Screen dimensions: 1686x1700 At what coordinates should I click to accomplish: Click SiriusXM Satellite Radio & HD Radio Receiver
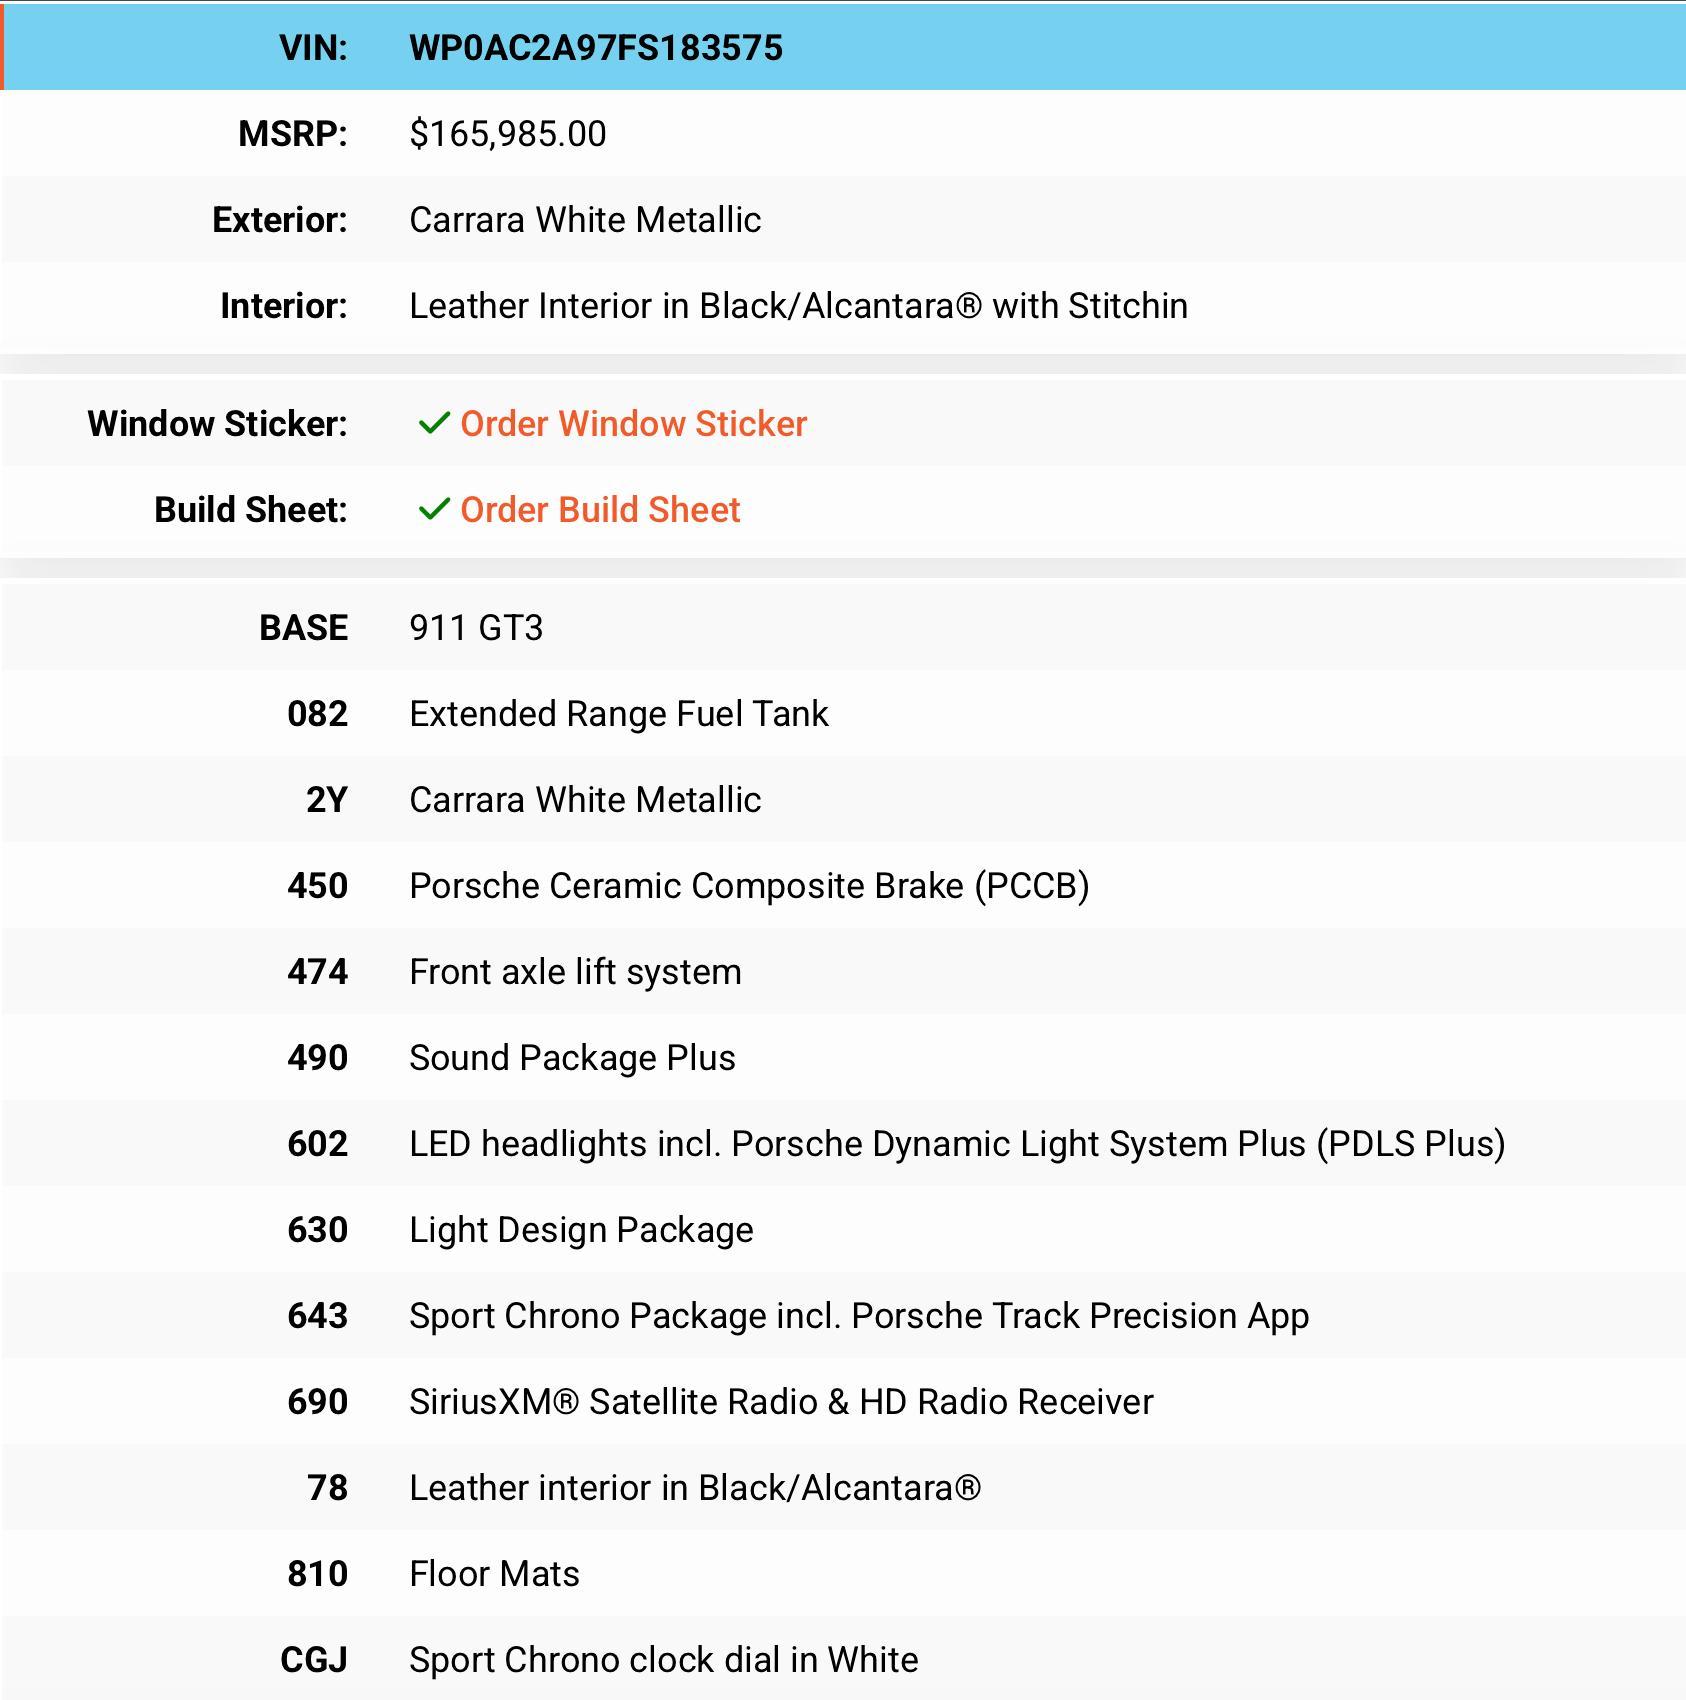tap(782, 1402)
